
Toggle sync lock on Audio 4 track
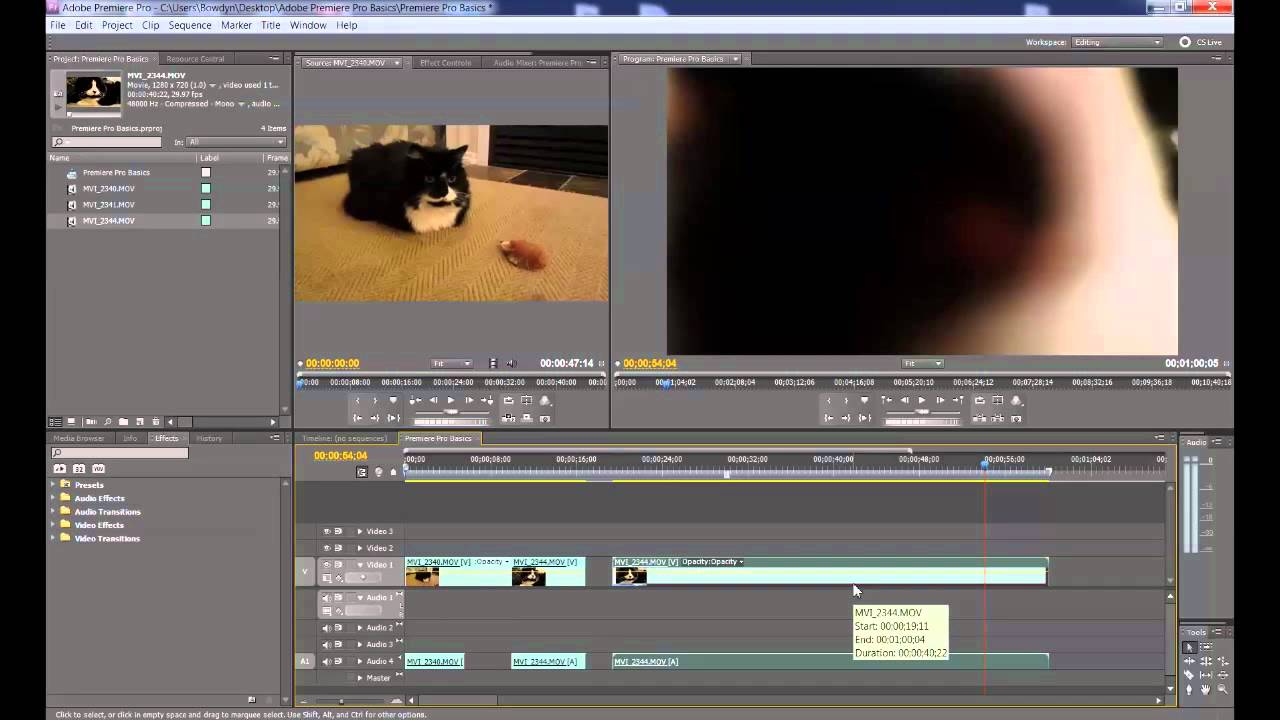(x=338, y=661)
